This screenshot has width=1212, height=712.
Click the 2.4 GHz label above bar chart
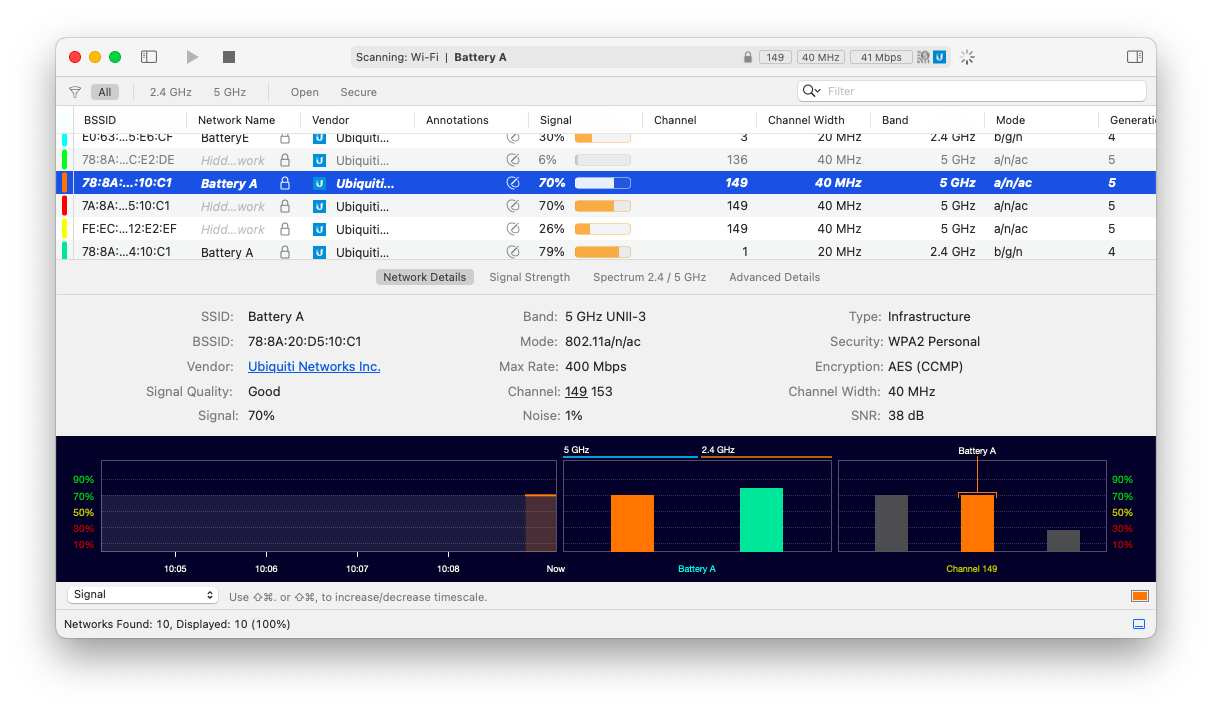point(718,450)
